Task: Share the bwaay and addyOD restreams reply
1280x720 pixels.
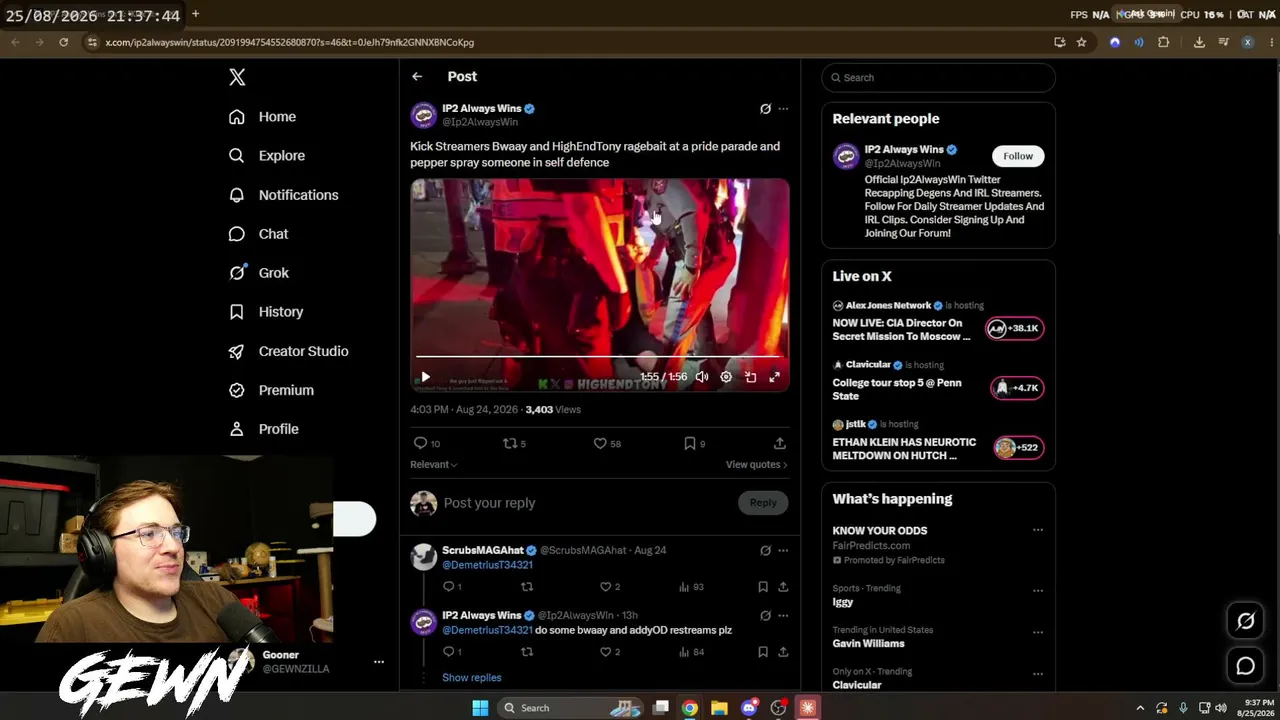Action: click(783, 652)
